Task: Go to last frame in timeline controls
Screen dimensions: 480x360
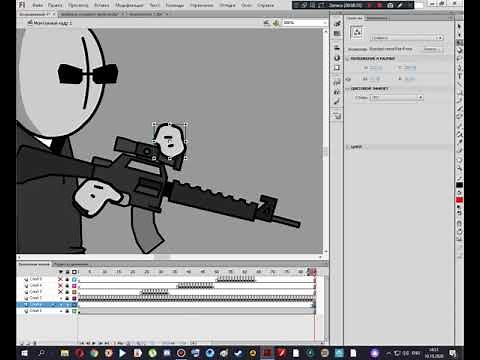Action: click(x=107, y=343)
